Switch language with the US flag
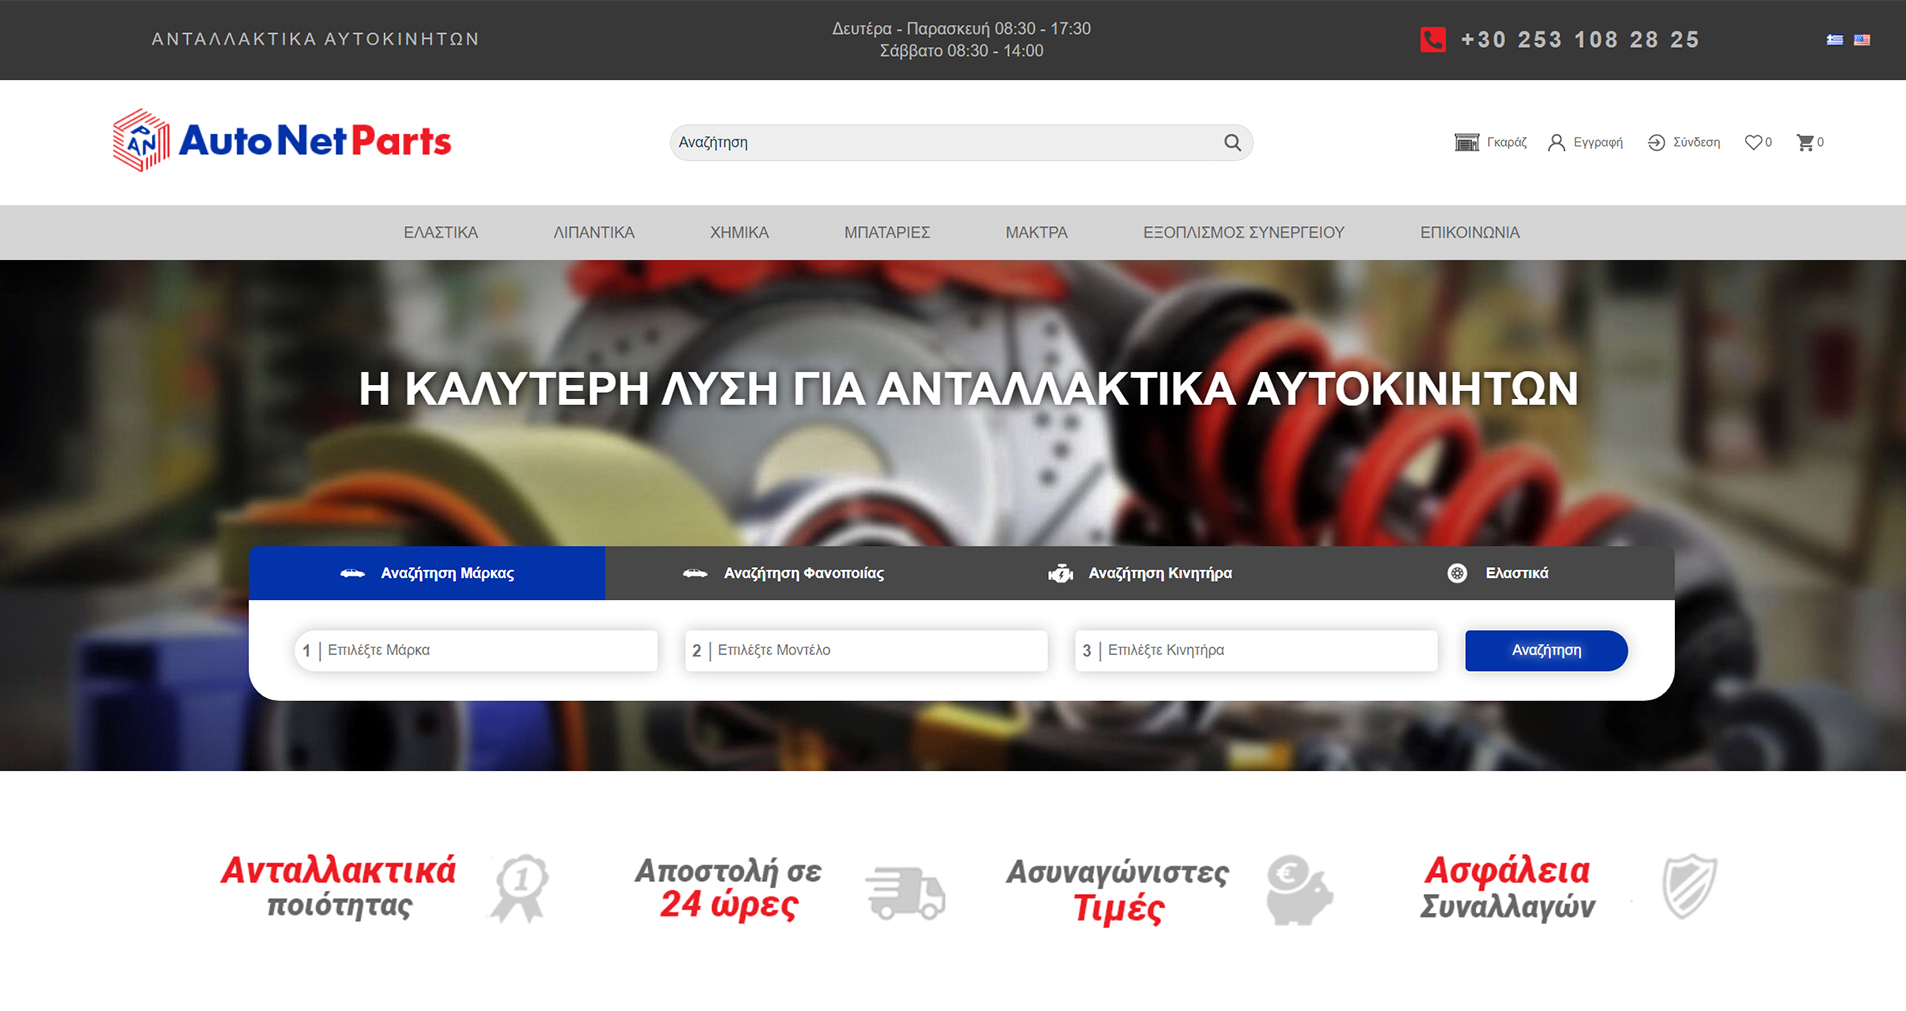Viewport: 1906px width, 1011px height. [1862, 40]
